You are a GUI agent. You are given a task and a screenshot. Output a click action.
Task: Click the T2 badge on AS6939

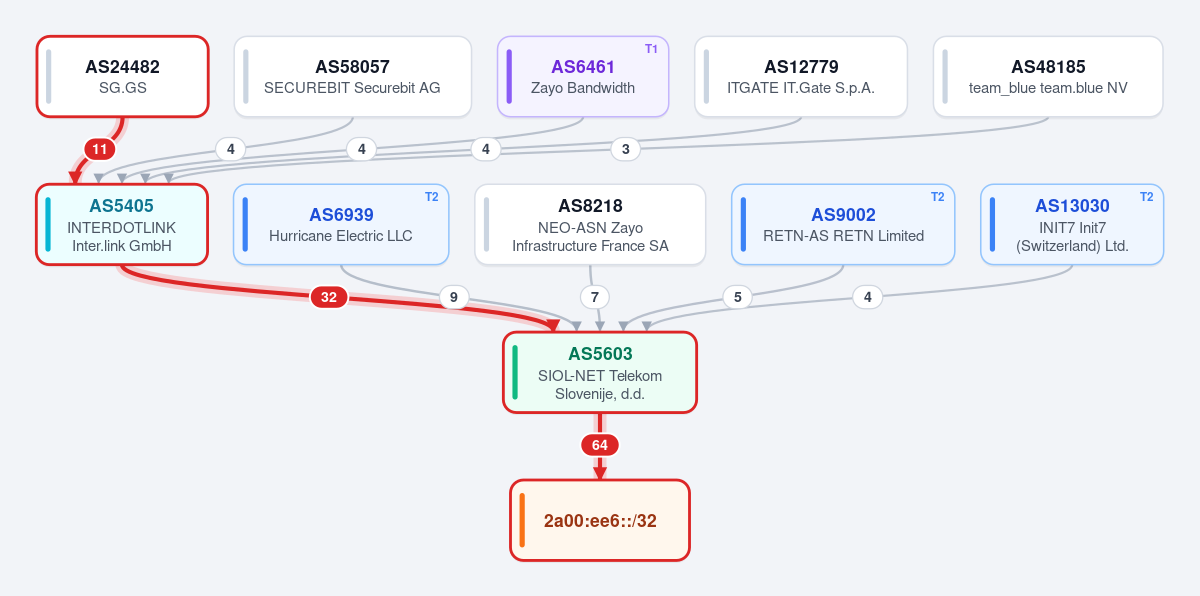(x=432, y=197)
